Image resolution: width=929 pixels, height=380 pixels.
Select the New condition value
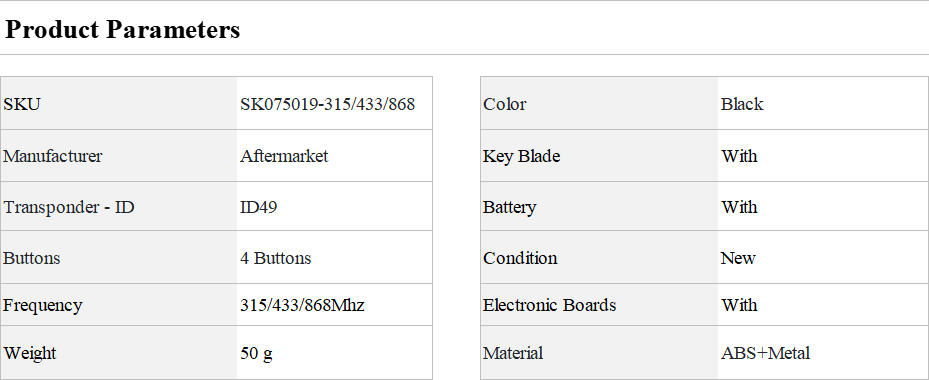click(x=738, y=258)
